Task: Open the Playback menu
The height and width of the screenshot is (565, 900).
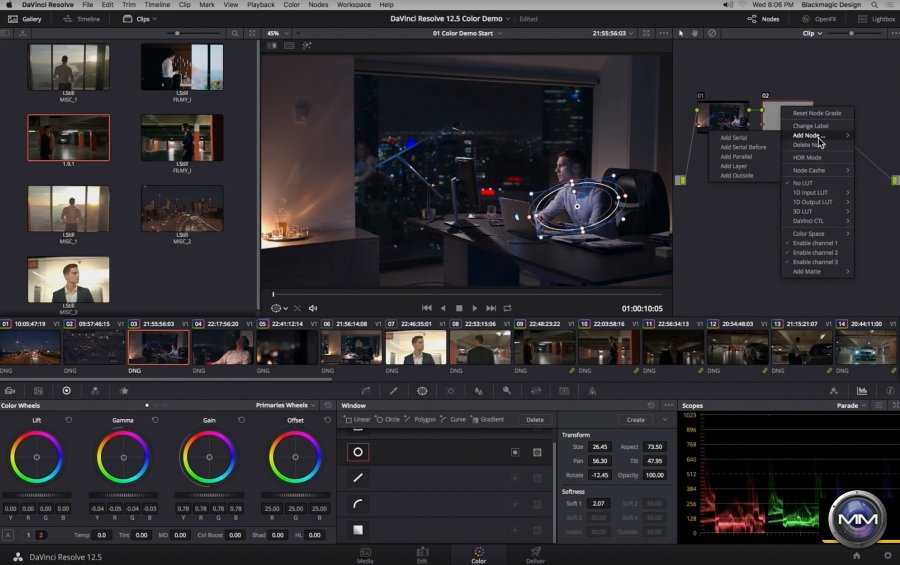Action: [261, 5]
